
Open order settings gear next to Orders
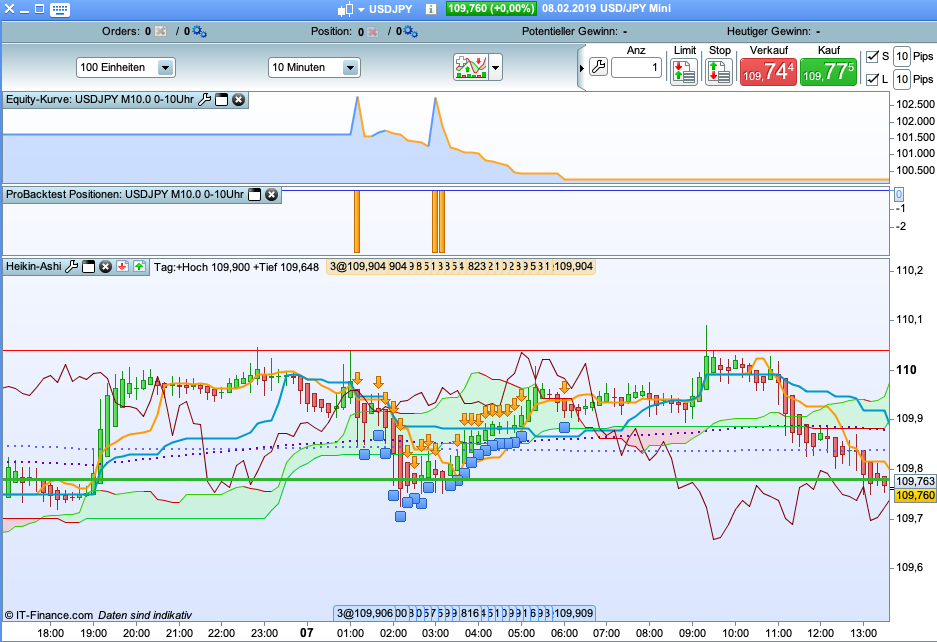coord(199,31)
